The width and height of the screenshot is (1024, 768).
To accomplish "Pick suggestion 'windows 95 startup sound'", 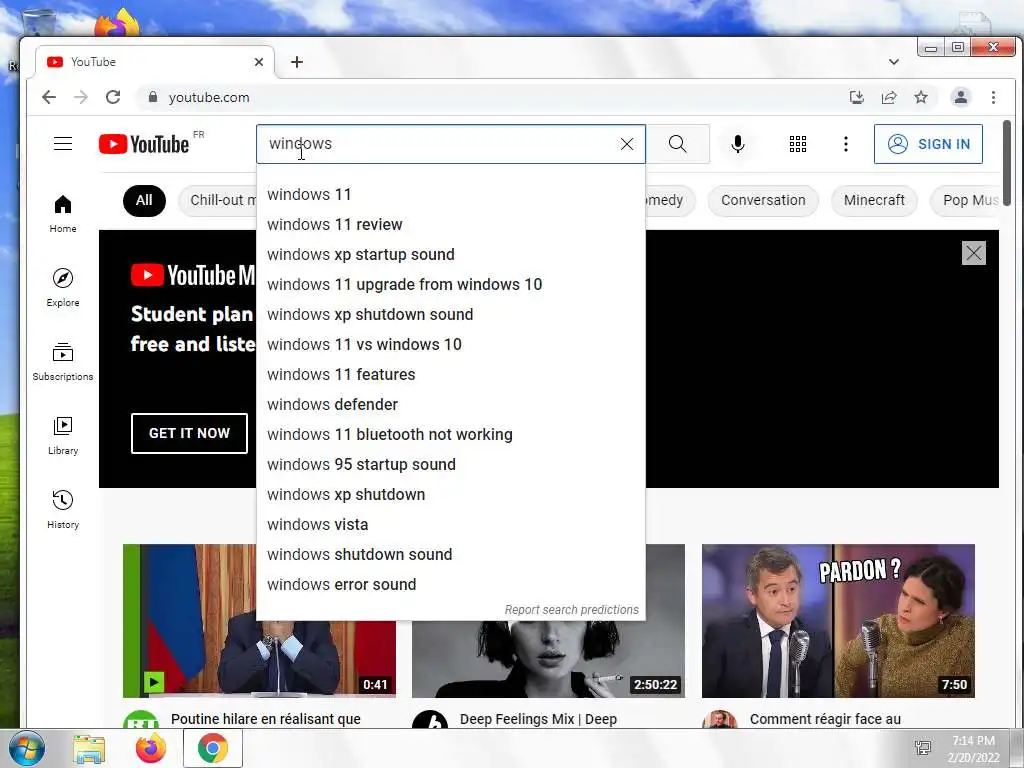I will [451, 465].
